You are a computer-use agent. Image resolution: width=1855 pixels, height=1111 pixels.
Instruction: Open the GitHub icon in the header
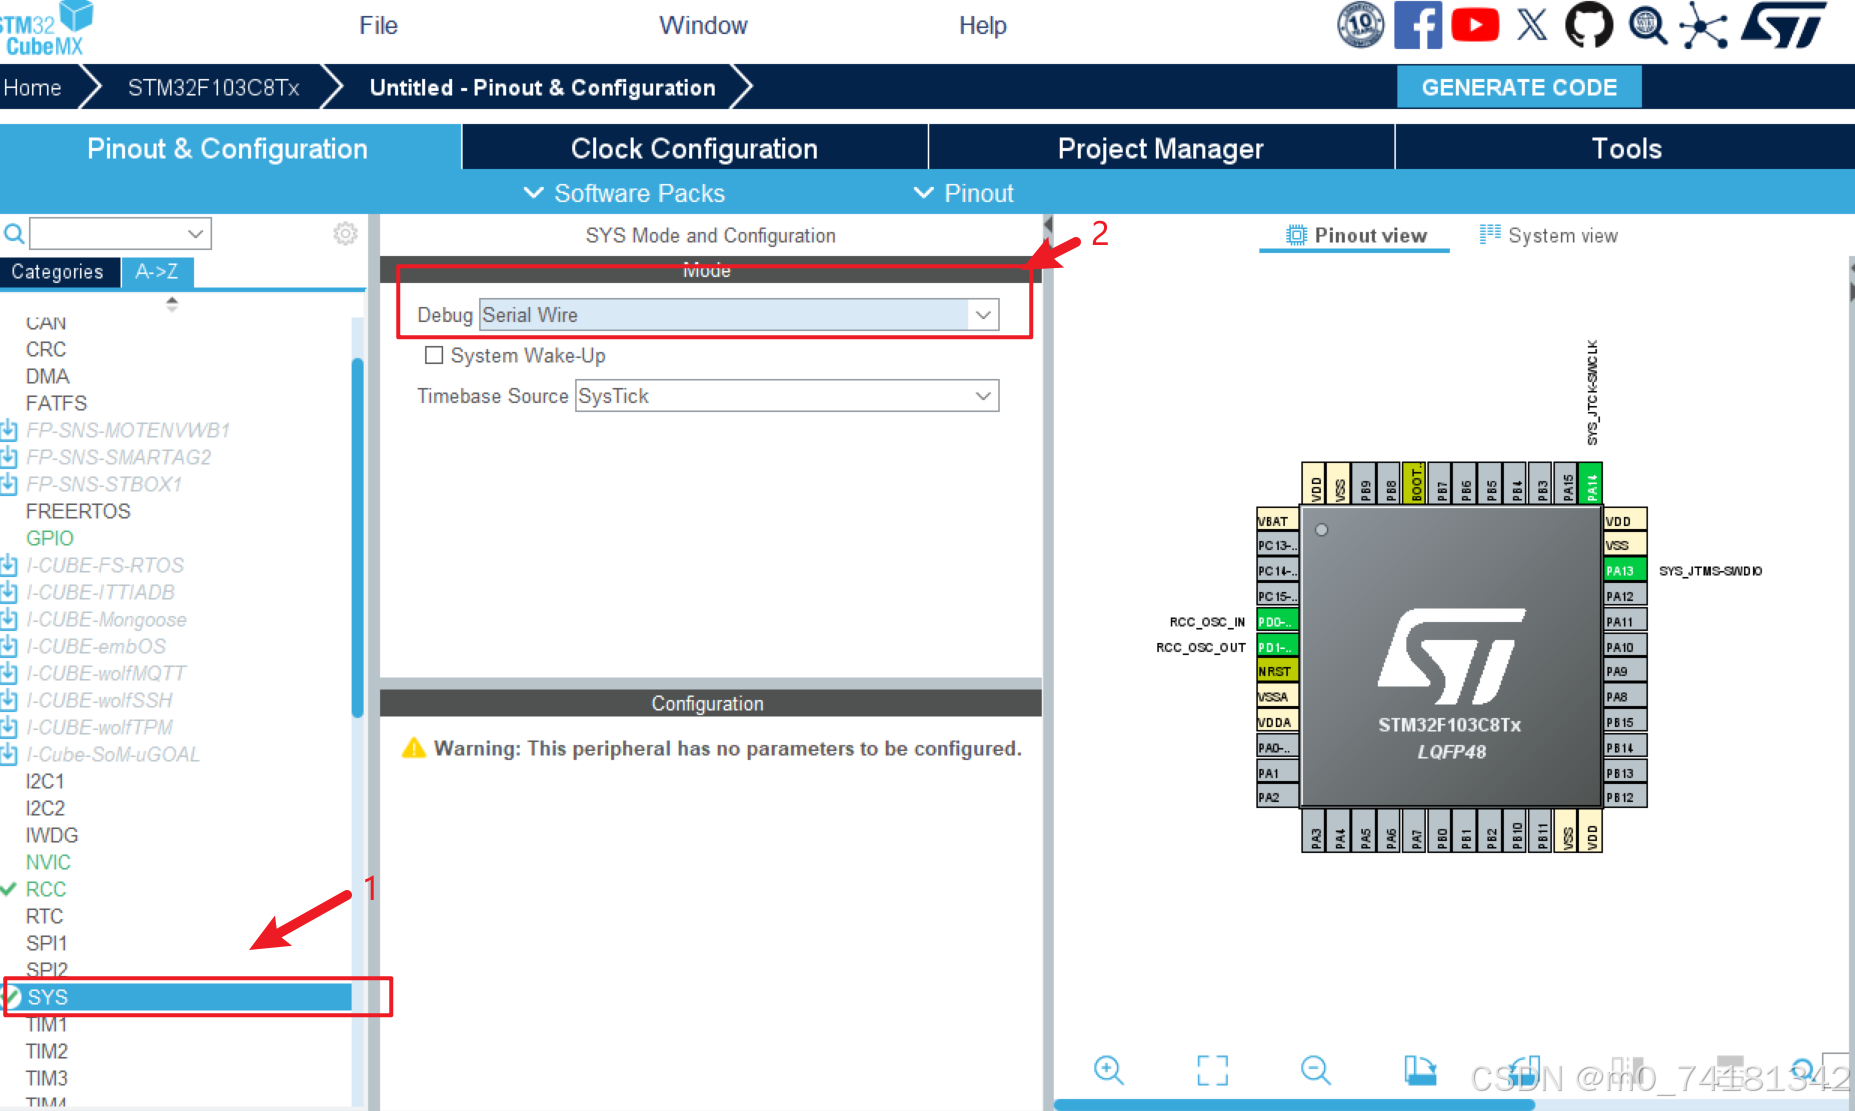point(1589,25)
